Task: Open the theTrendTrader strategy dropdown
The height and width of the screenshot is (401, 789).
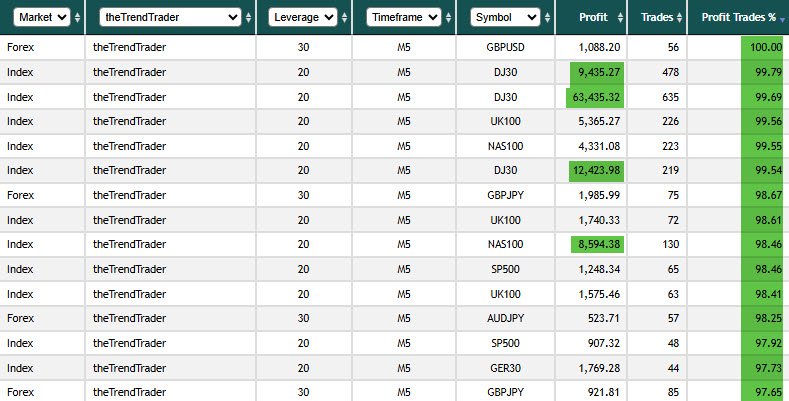Action: [x=171, y=17]
